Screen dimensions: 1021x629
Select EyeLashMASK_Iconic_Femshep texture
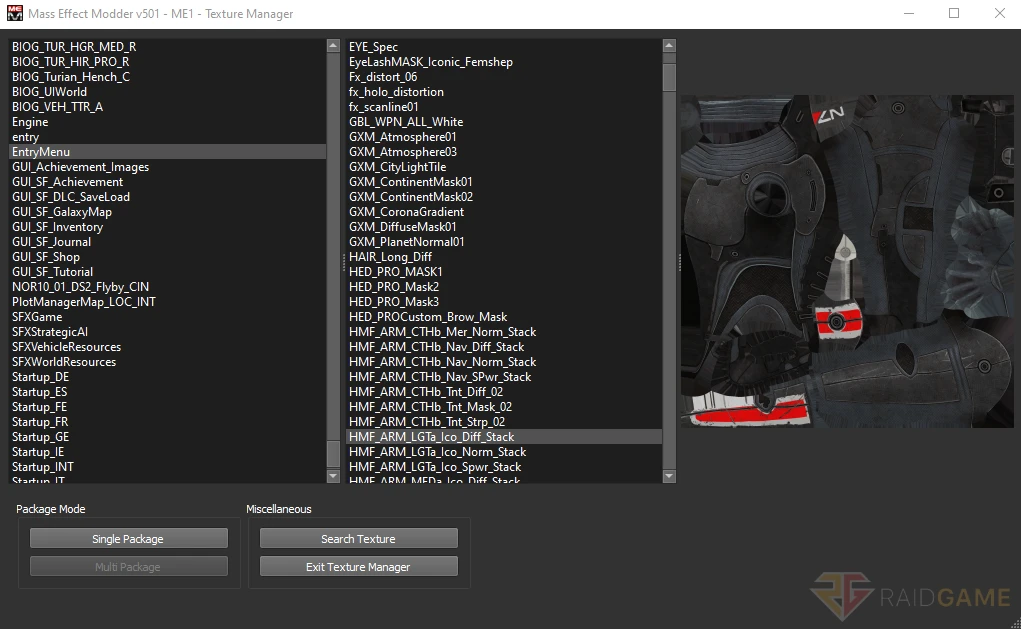click(504, 62)
